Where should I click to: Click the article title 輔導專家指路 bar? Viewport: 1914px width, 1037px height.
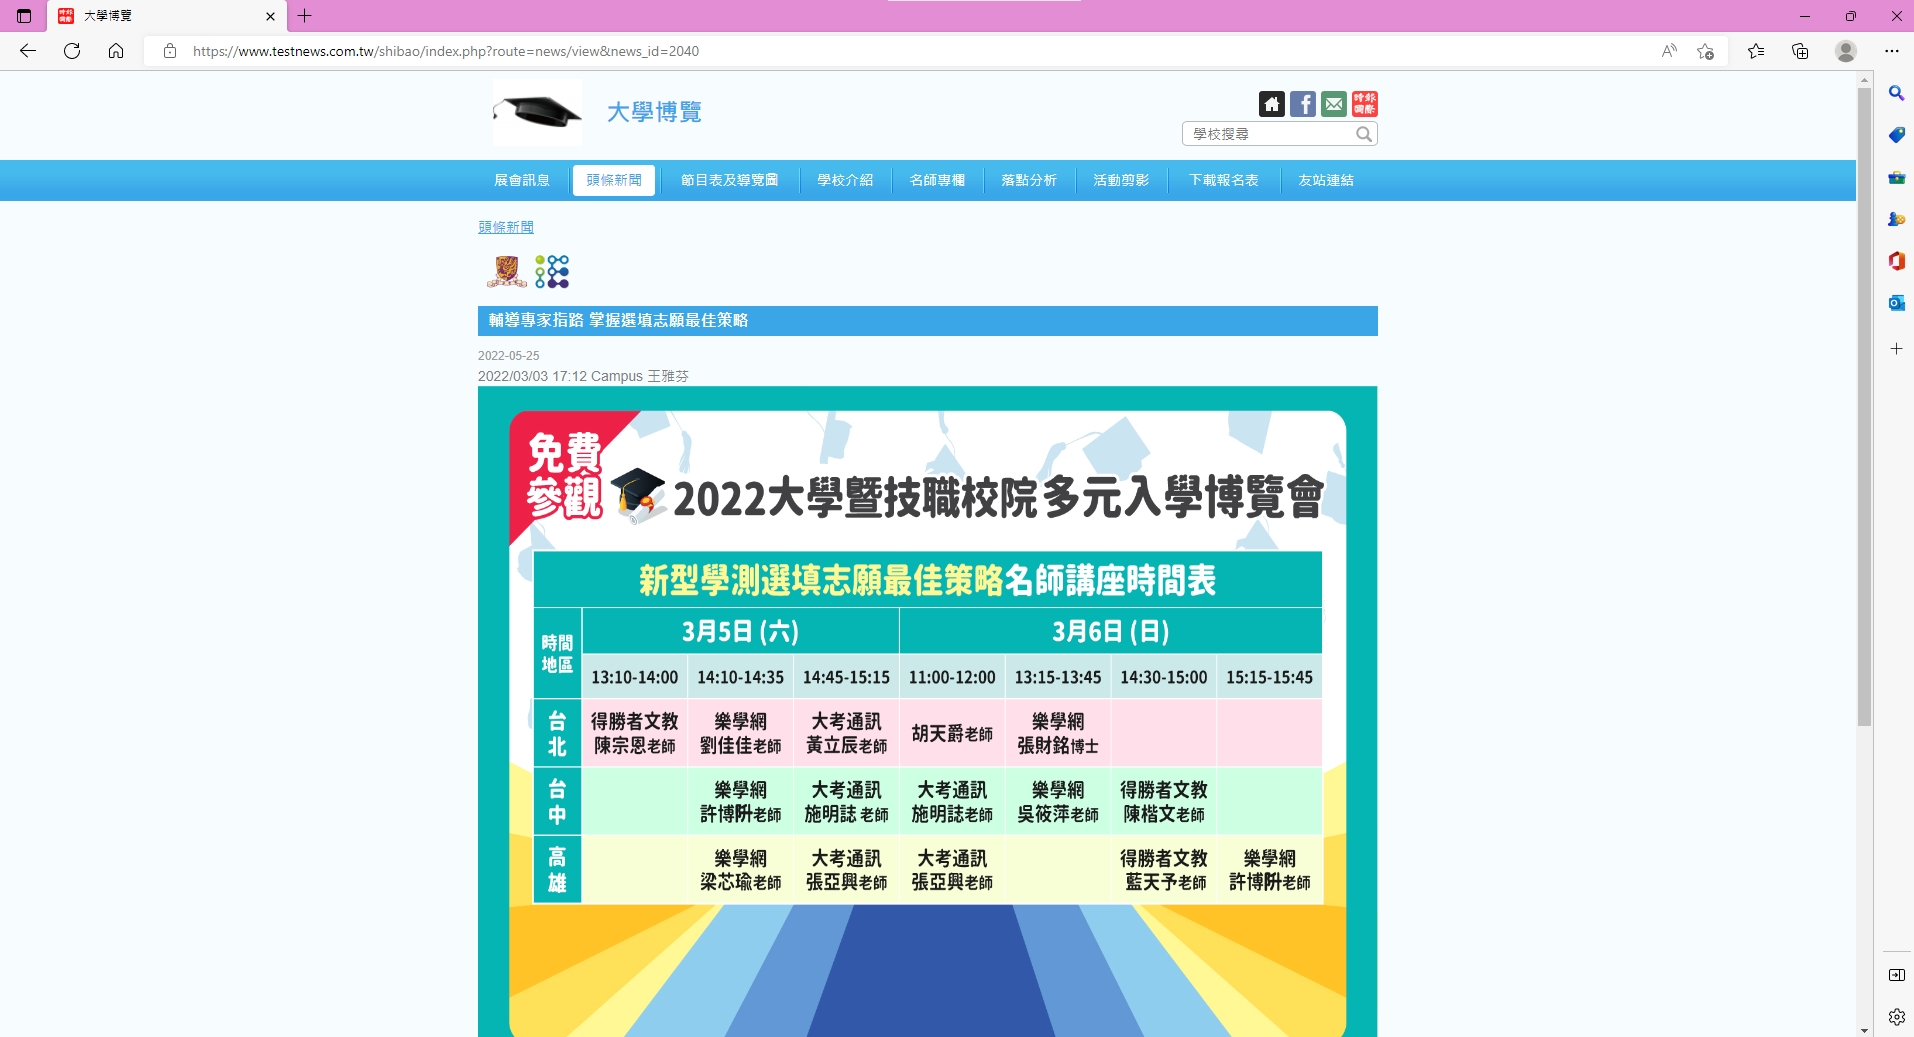(928, 320)
